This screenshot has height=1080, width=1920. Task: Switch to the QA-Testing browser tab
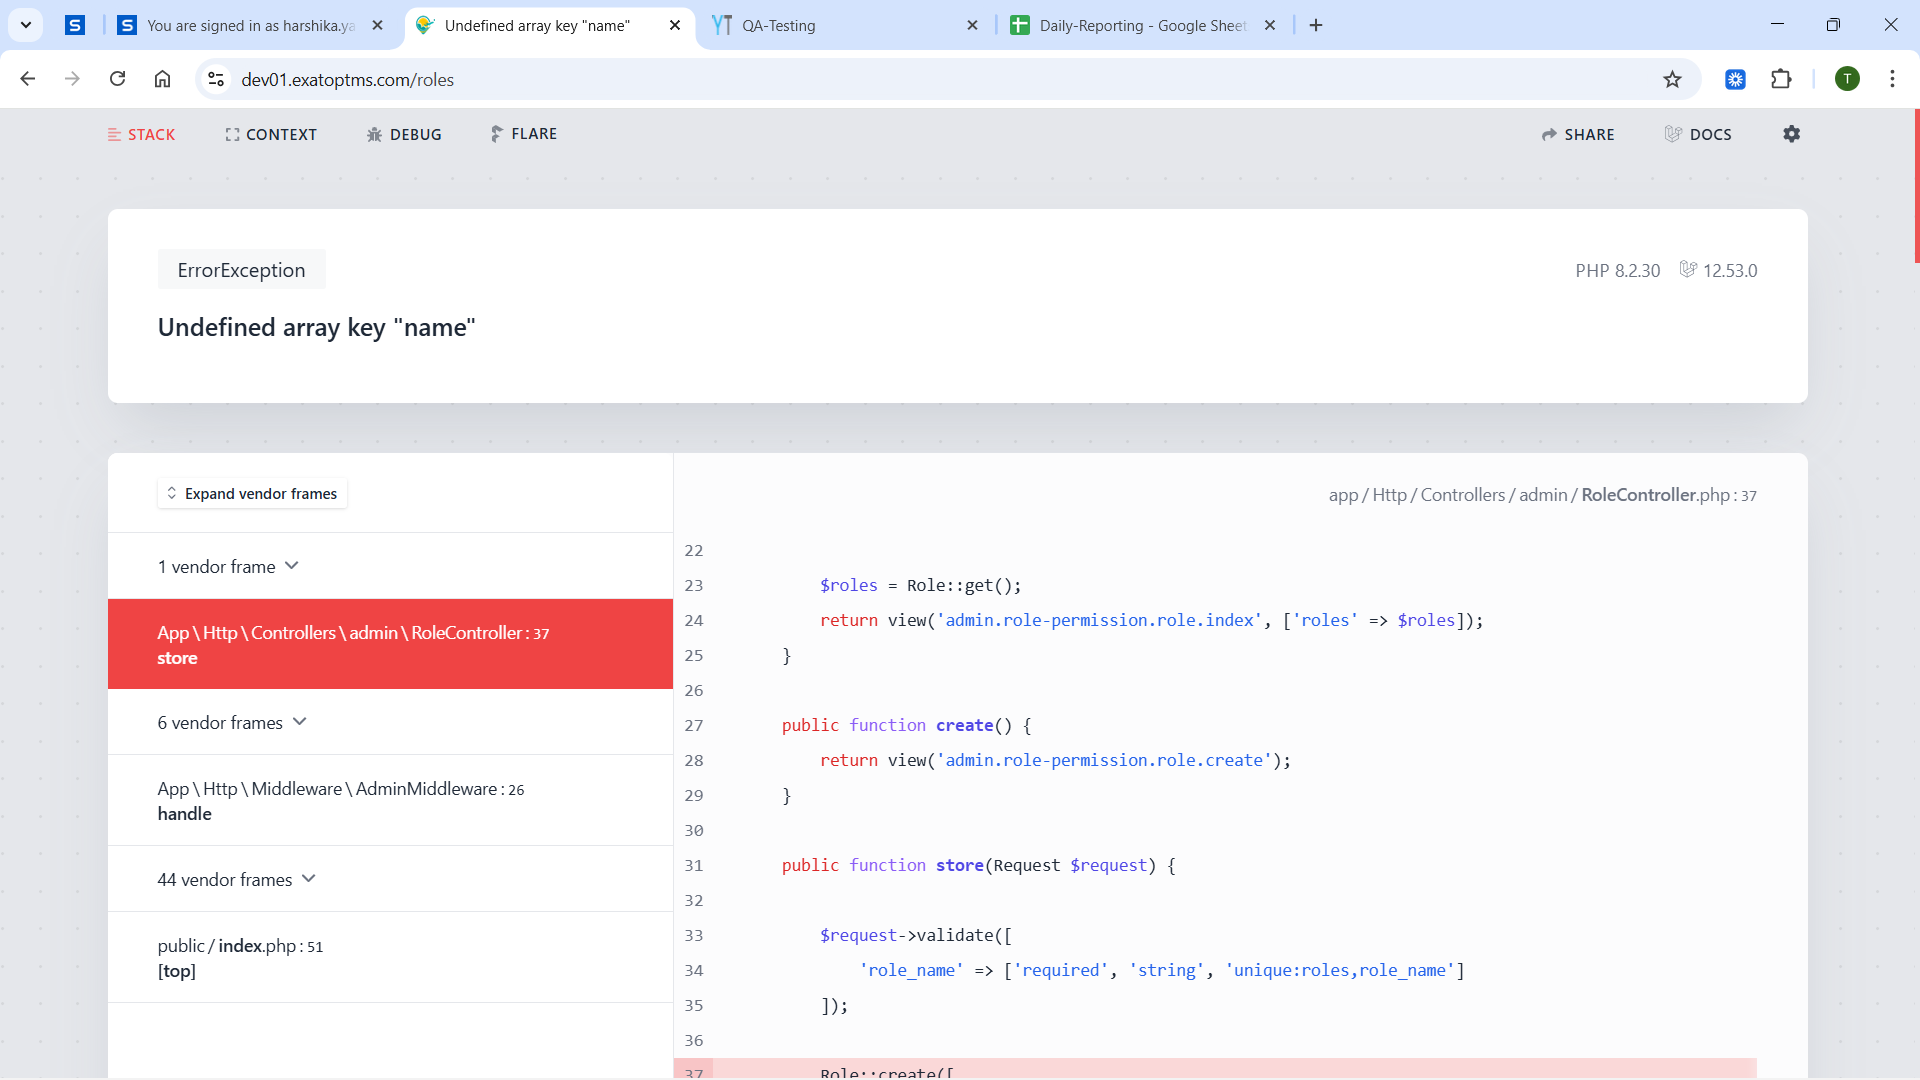pos(840,25)
